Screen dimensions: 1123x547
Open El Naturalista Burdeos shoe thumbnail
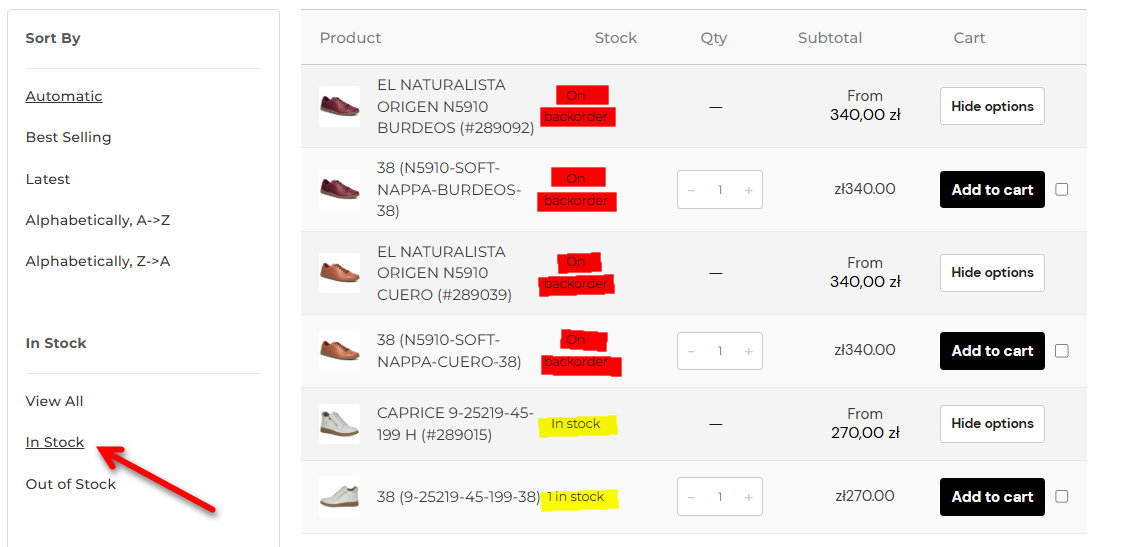pos(339,106)
